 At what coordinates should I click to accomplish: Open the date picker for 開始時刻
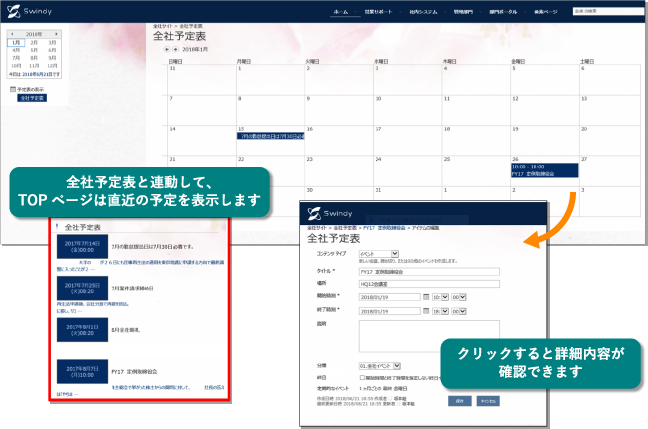click(x=426, y=297)
